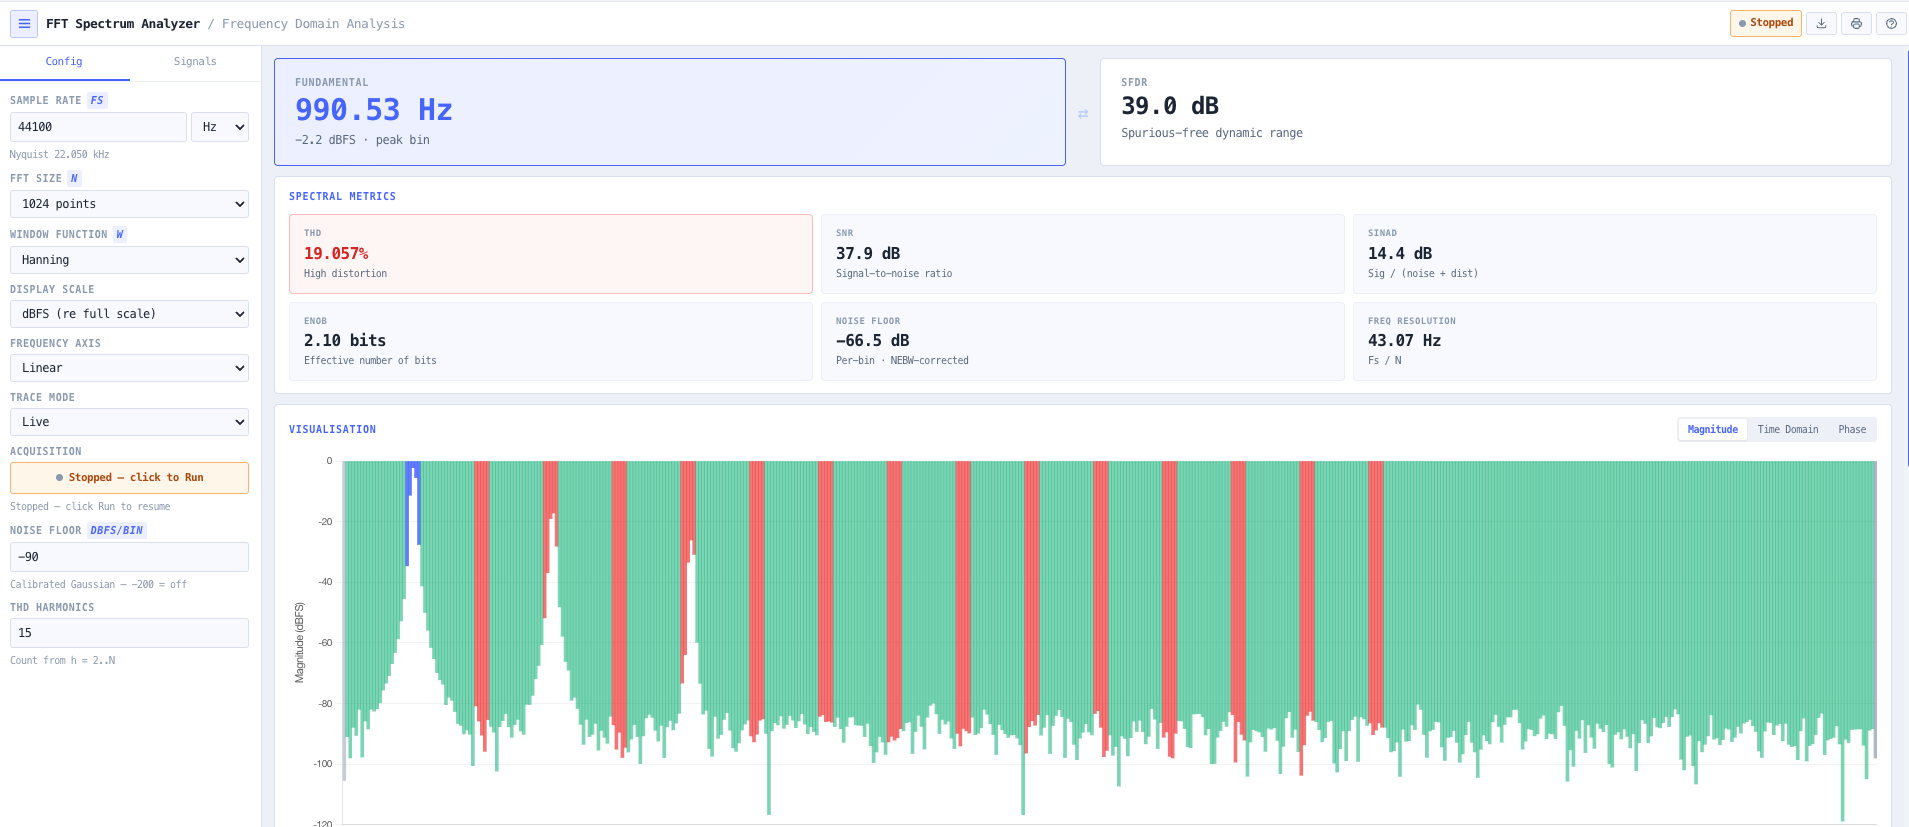1909x827 pixels.
Task: Click '-2.2 dBFS · peak bin' text
Action: click(362, 140)
